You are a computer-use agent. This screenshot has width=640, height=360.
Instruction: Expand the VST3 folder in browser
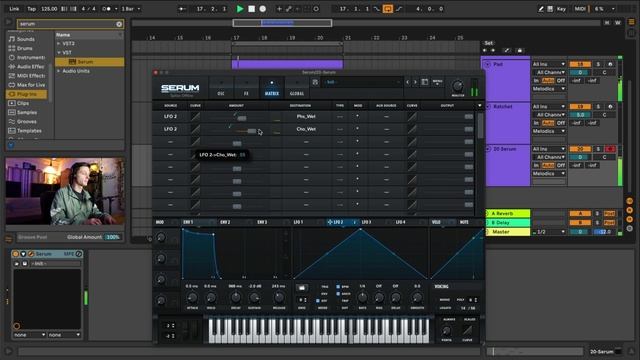click(58, 43)
